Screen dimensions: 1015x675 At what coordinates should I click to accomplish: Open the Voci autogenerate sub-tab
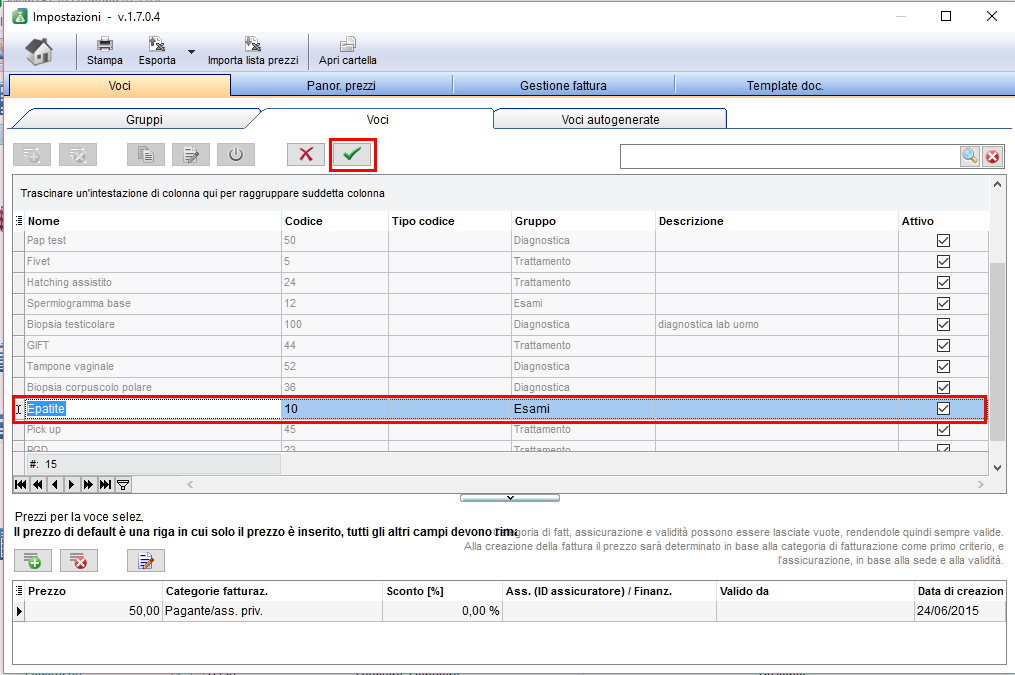pos(610,120)
